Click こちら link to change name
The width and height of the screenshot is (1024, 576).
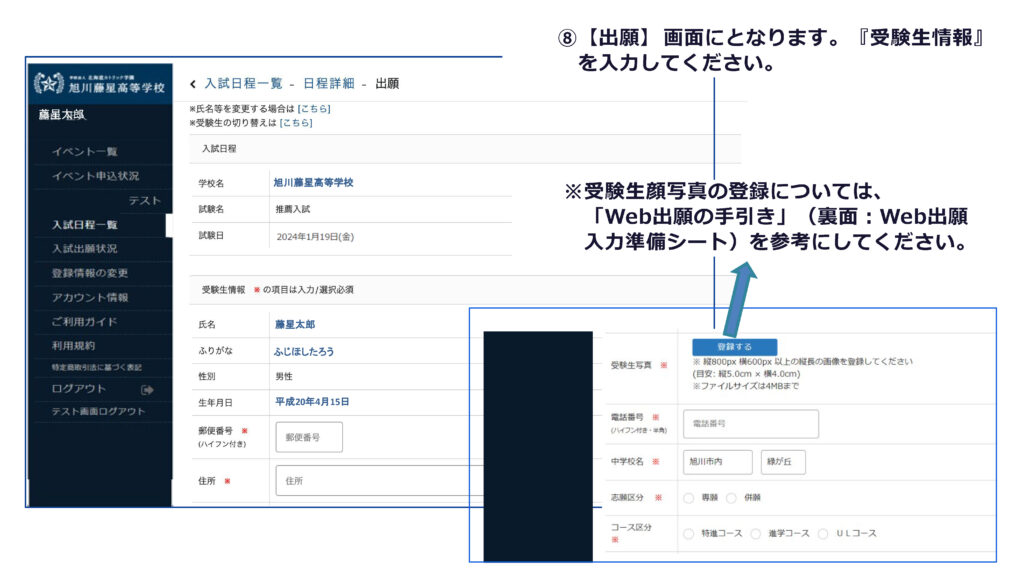point(314,108)
